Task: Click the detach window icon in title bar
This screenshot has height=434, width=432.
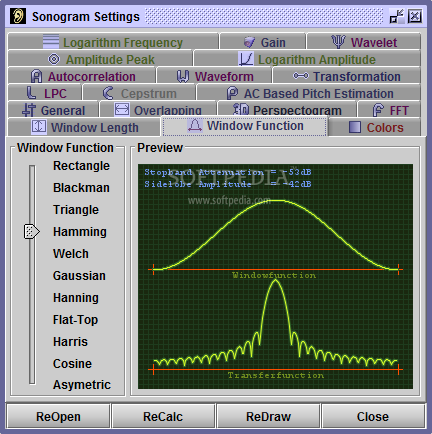Action: click(x=396, y=16)
